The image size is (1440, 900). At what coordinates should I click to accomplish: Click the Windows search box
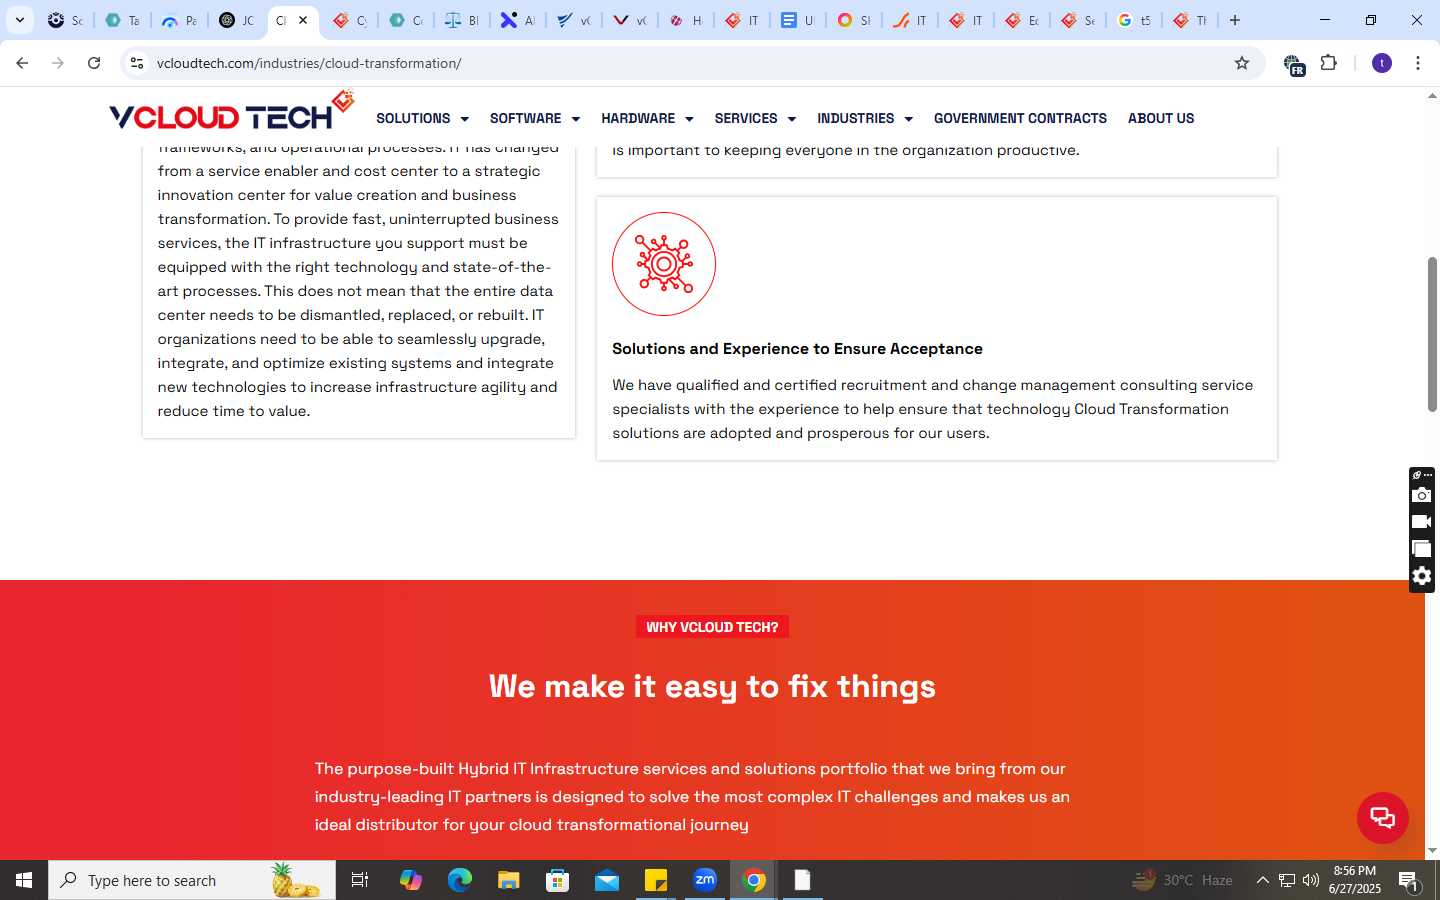tap(192, 880)
